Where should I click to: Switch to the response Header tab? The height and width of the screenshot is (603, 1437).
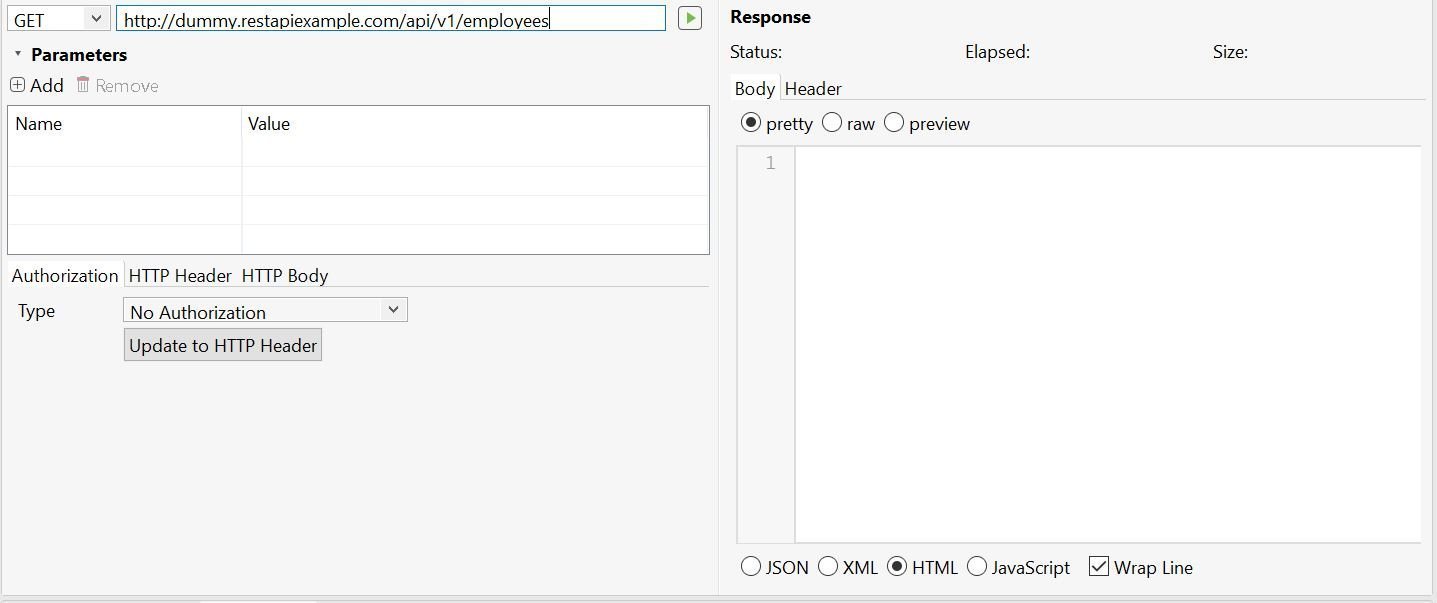(x=813, y=88)
